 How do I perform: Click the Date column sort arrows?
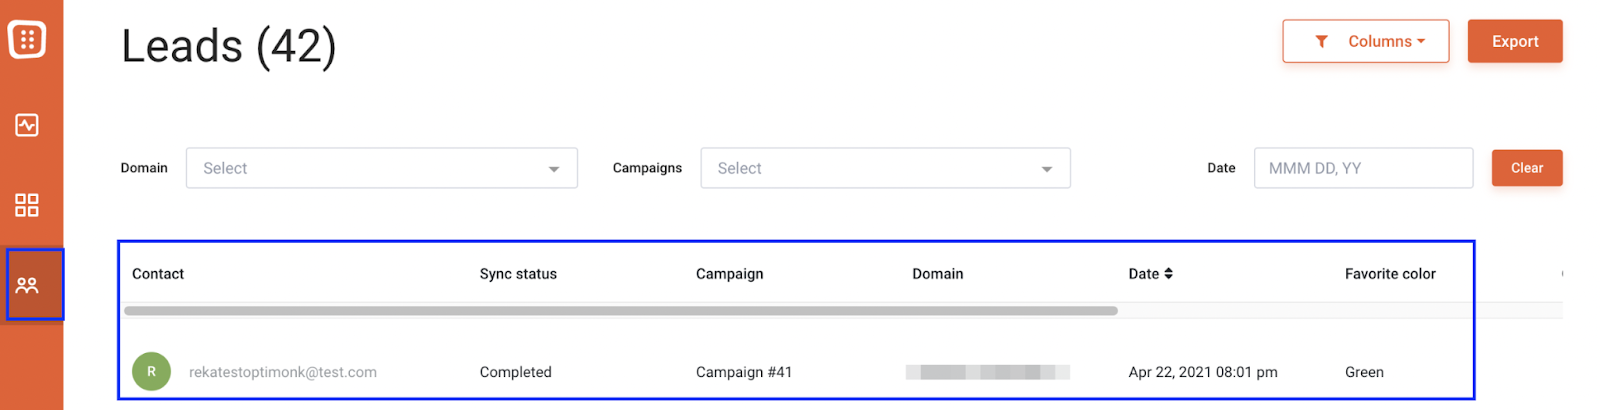(1168, 273)
